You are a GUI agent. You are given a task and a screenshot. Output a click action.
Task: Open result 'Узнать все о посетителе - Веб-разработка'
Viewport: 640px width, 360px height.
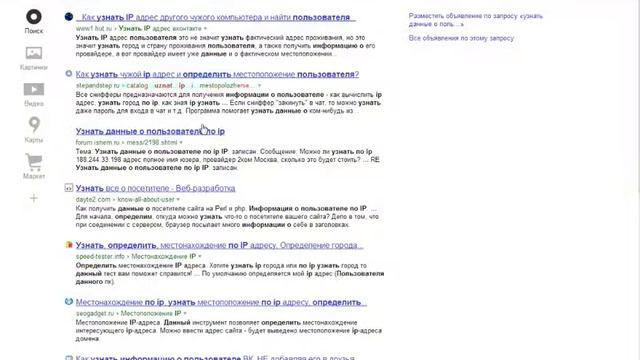click(155, 188)
